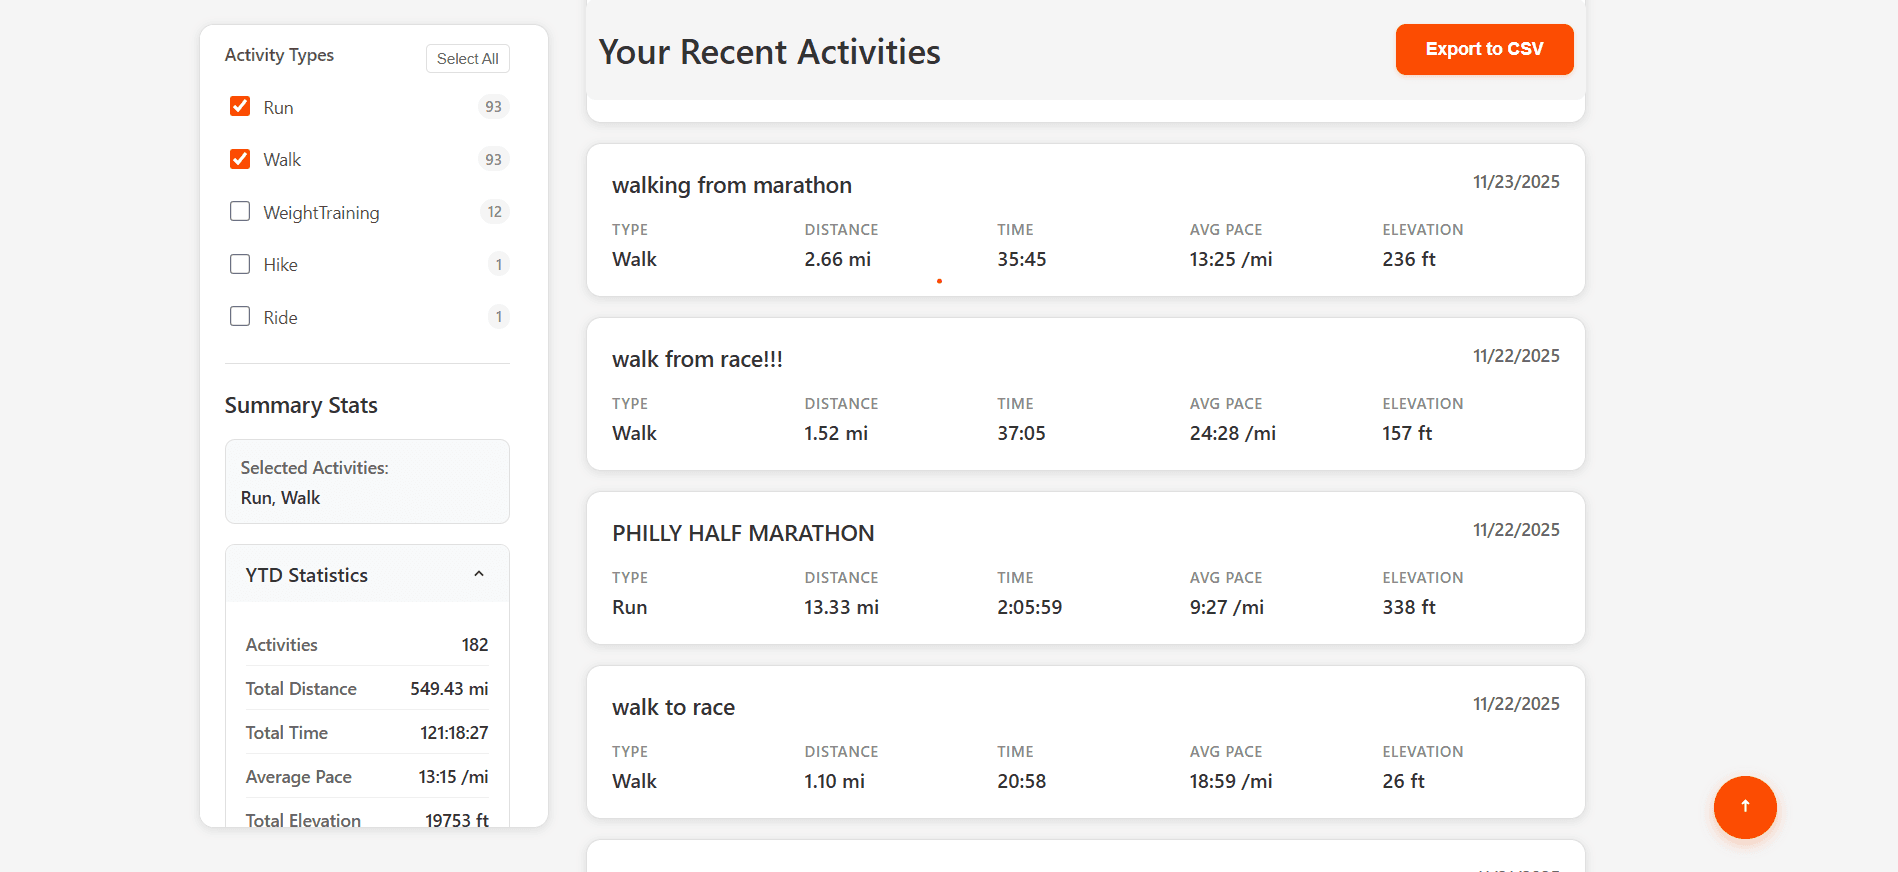Image resolution: width=1898 pixels, height=872 pixels.
Task: Click the Your Recent Activities heading
Action: [768, 51]
